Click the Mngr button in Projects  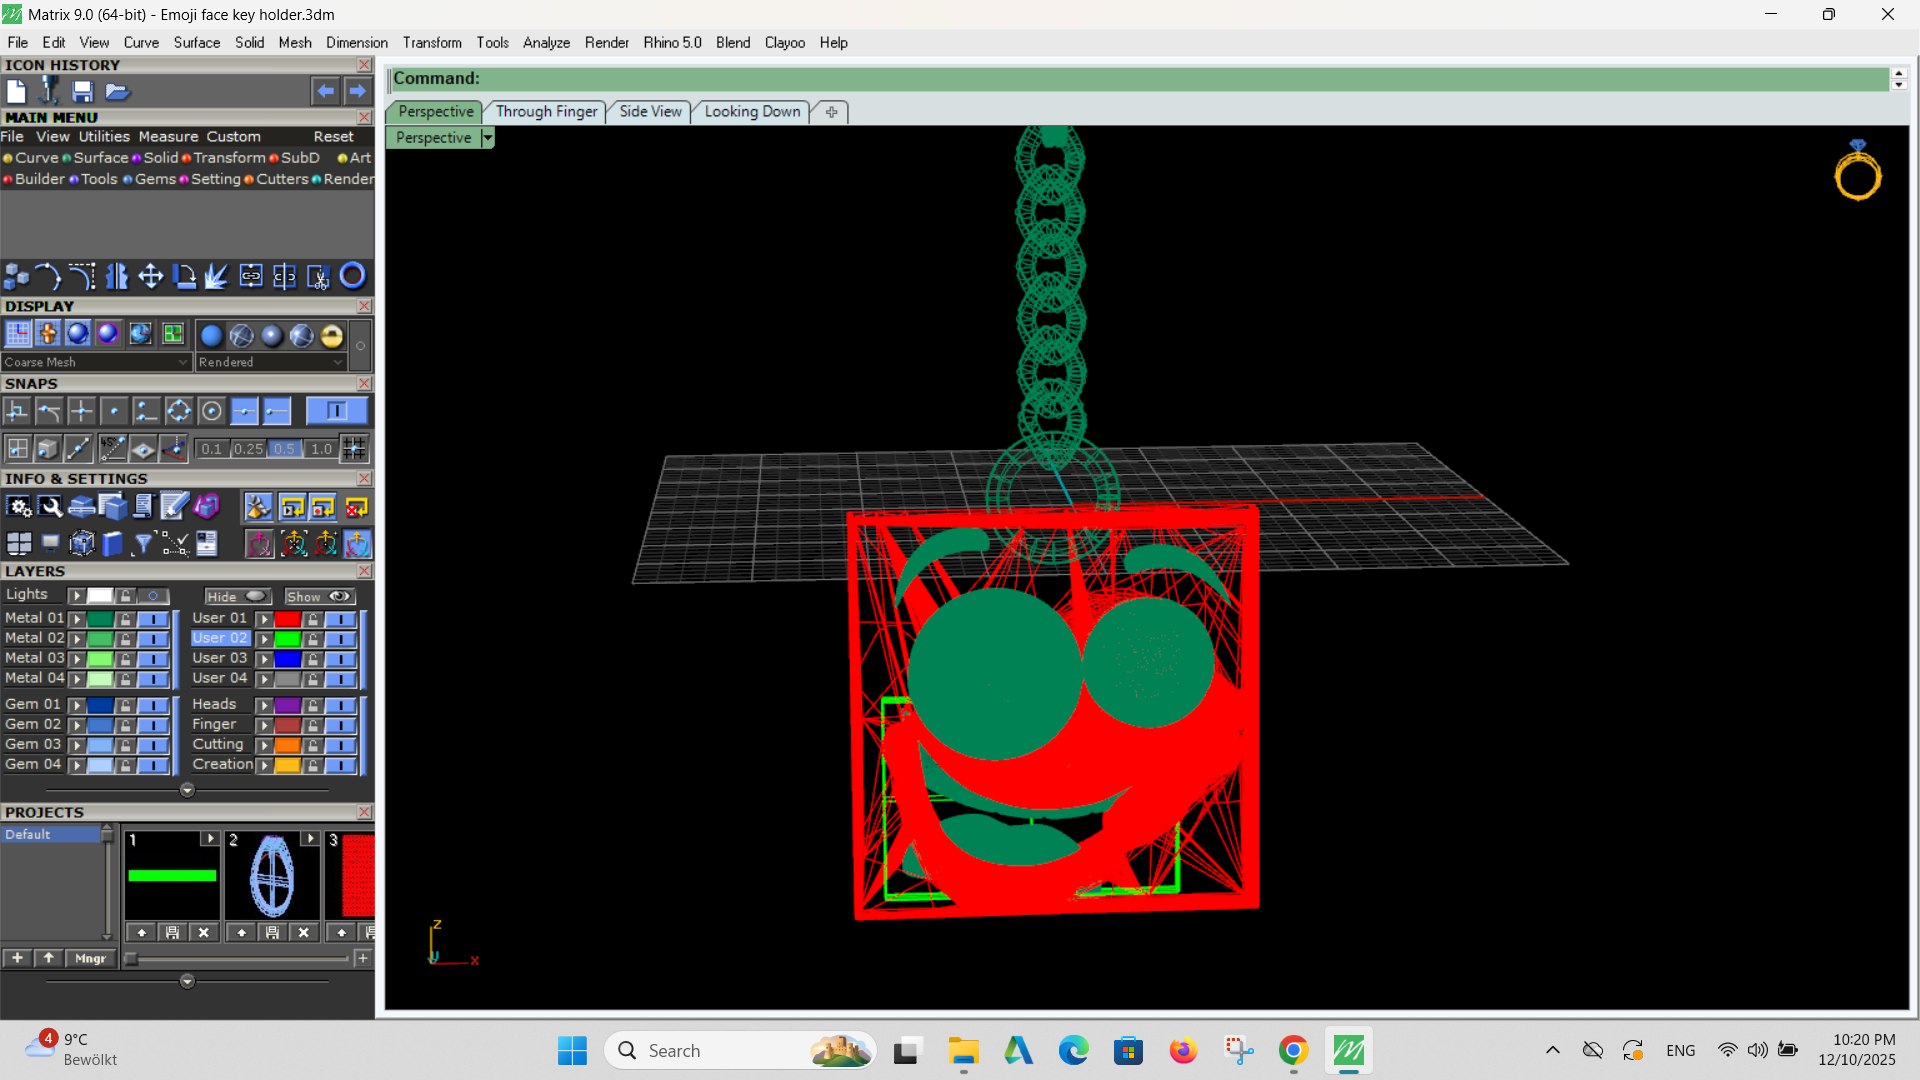click(x=90, y=958)
